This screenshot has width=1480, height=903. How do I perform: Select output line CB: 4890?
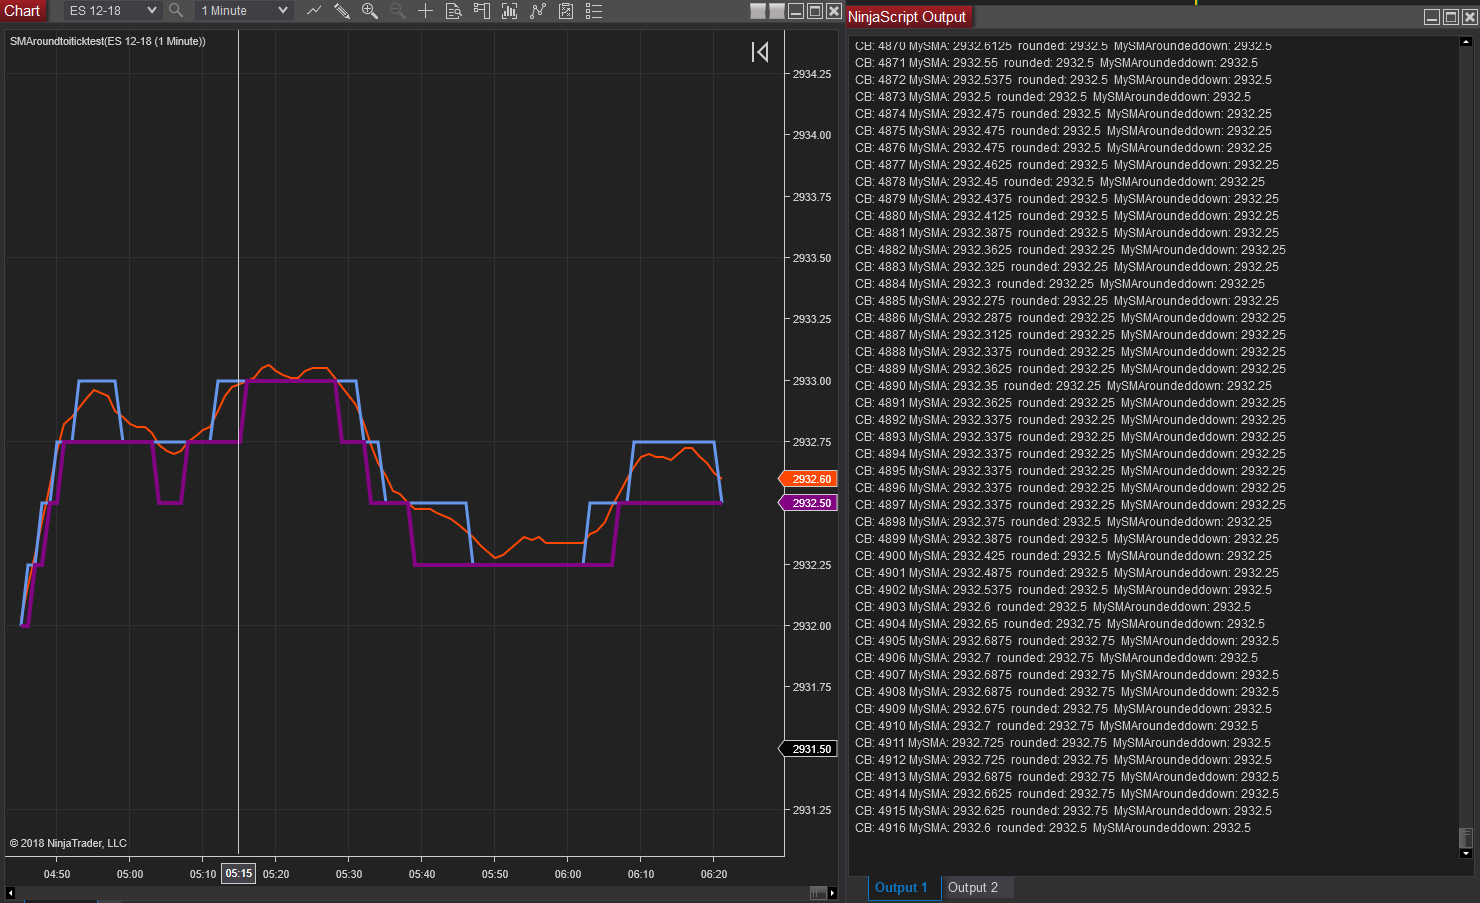coord(1063,386)
